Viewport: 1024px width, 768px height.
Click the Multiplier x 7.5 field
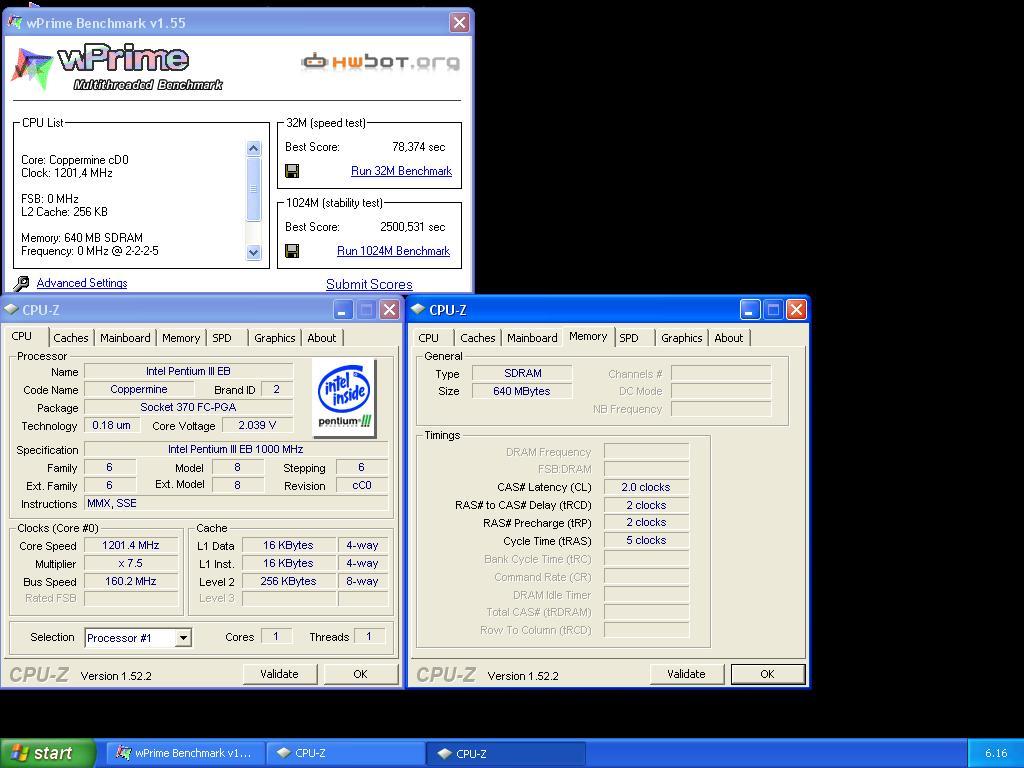pyautogui.click(x=131, y=563)
